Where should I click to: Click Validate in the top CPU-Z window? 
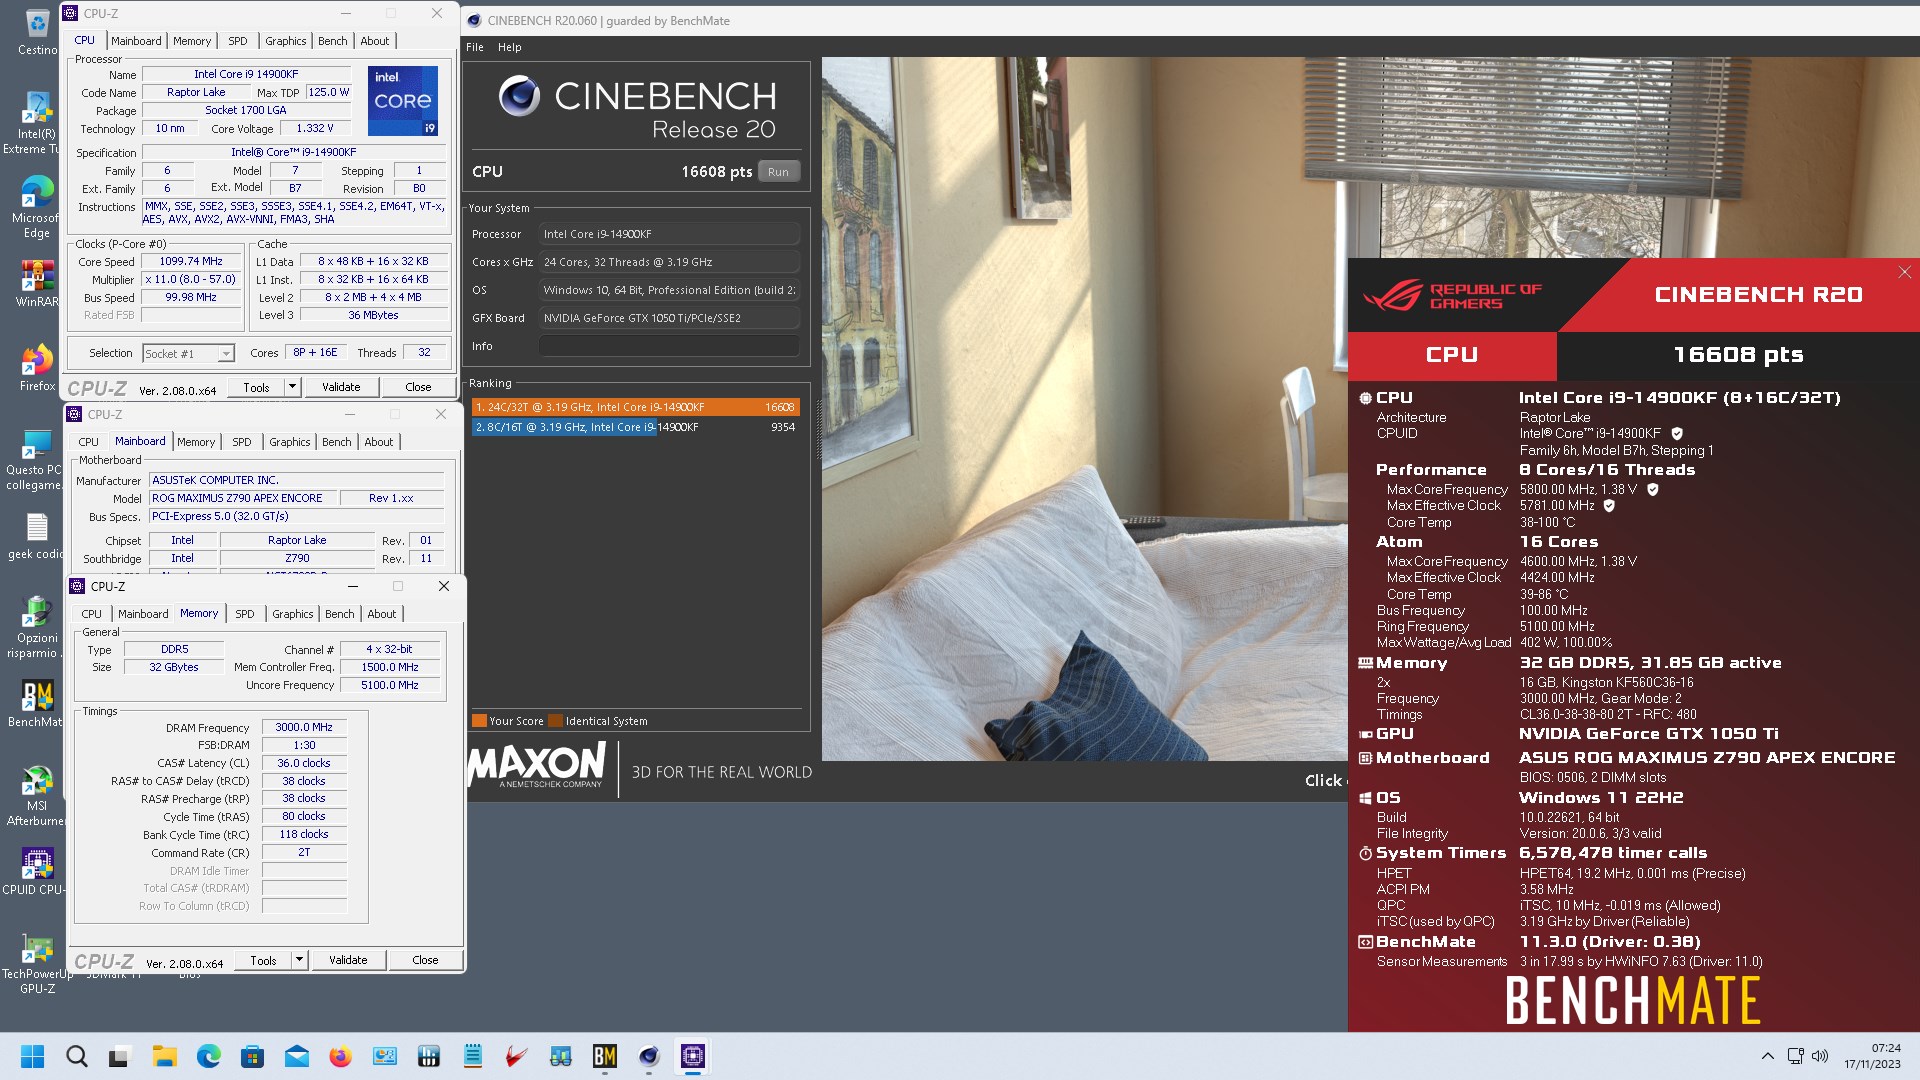pyautogui.click(x=341, y=387)
